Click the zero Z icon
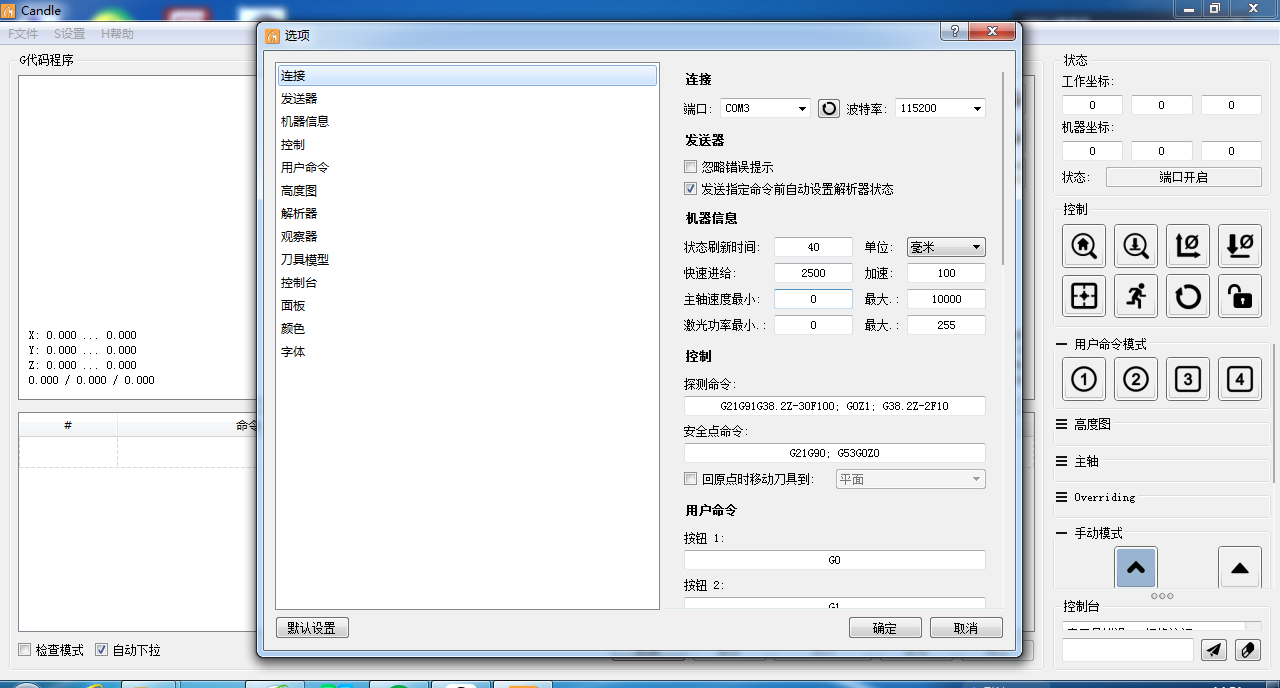The image size is (1280, 688). click(1240, 245)
